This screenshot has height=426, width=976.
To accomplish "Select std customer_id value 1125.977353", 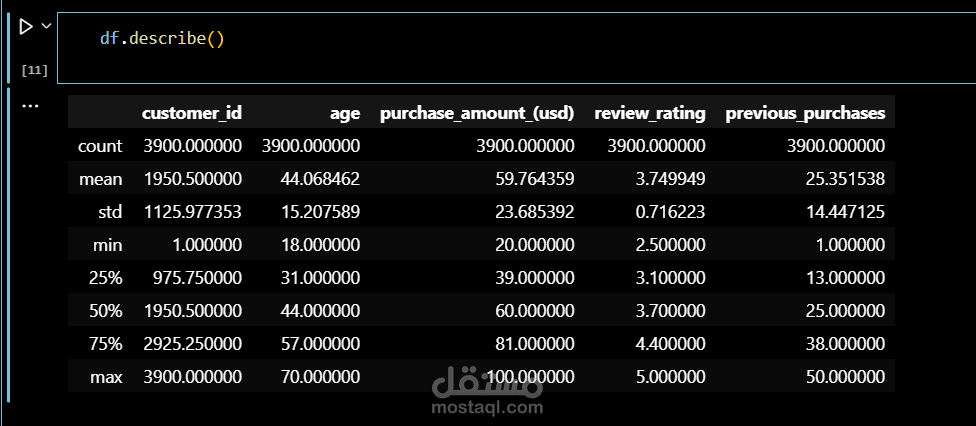I will click(192, 212).
